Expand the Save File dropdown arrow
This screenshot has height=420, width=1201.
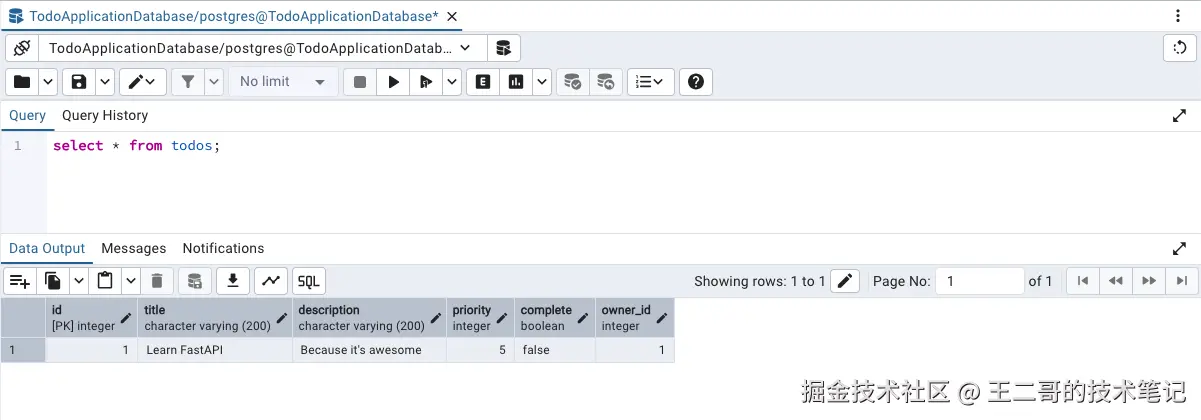pyautogui.click(x=104, y=82)
